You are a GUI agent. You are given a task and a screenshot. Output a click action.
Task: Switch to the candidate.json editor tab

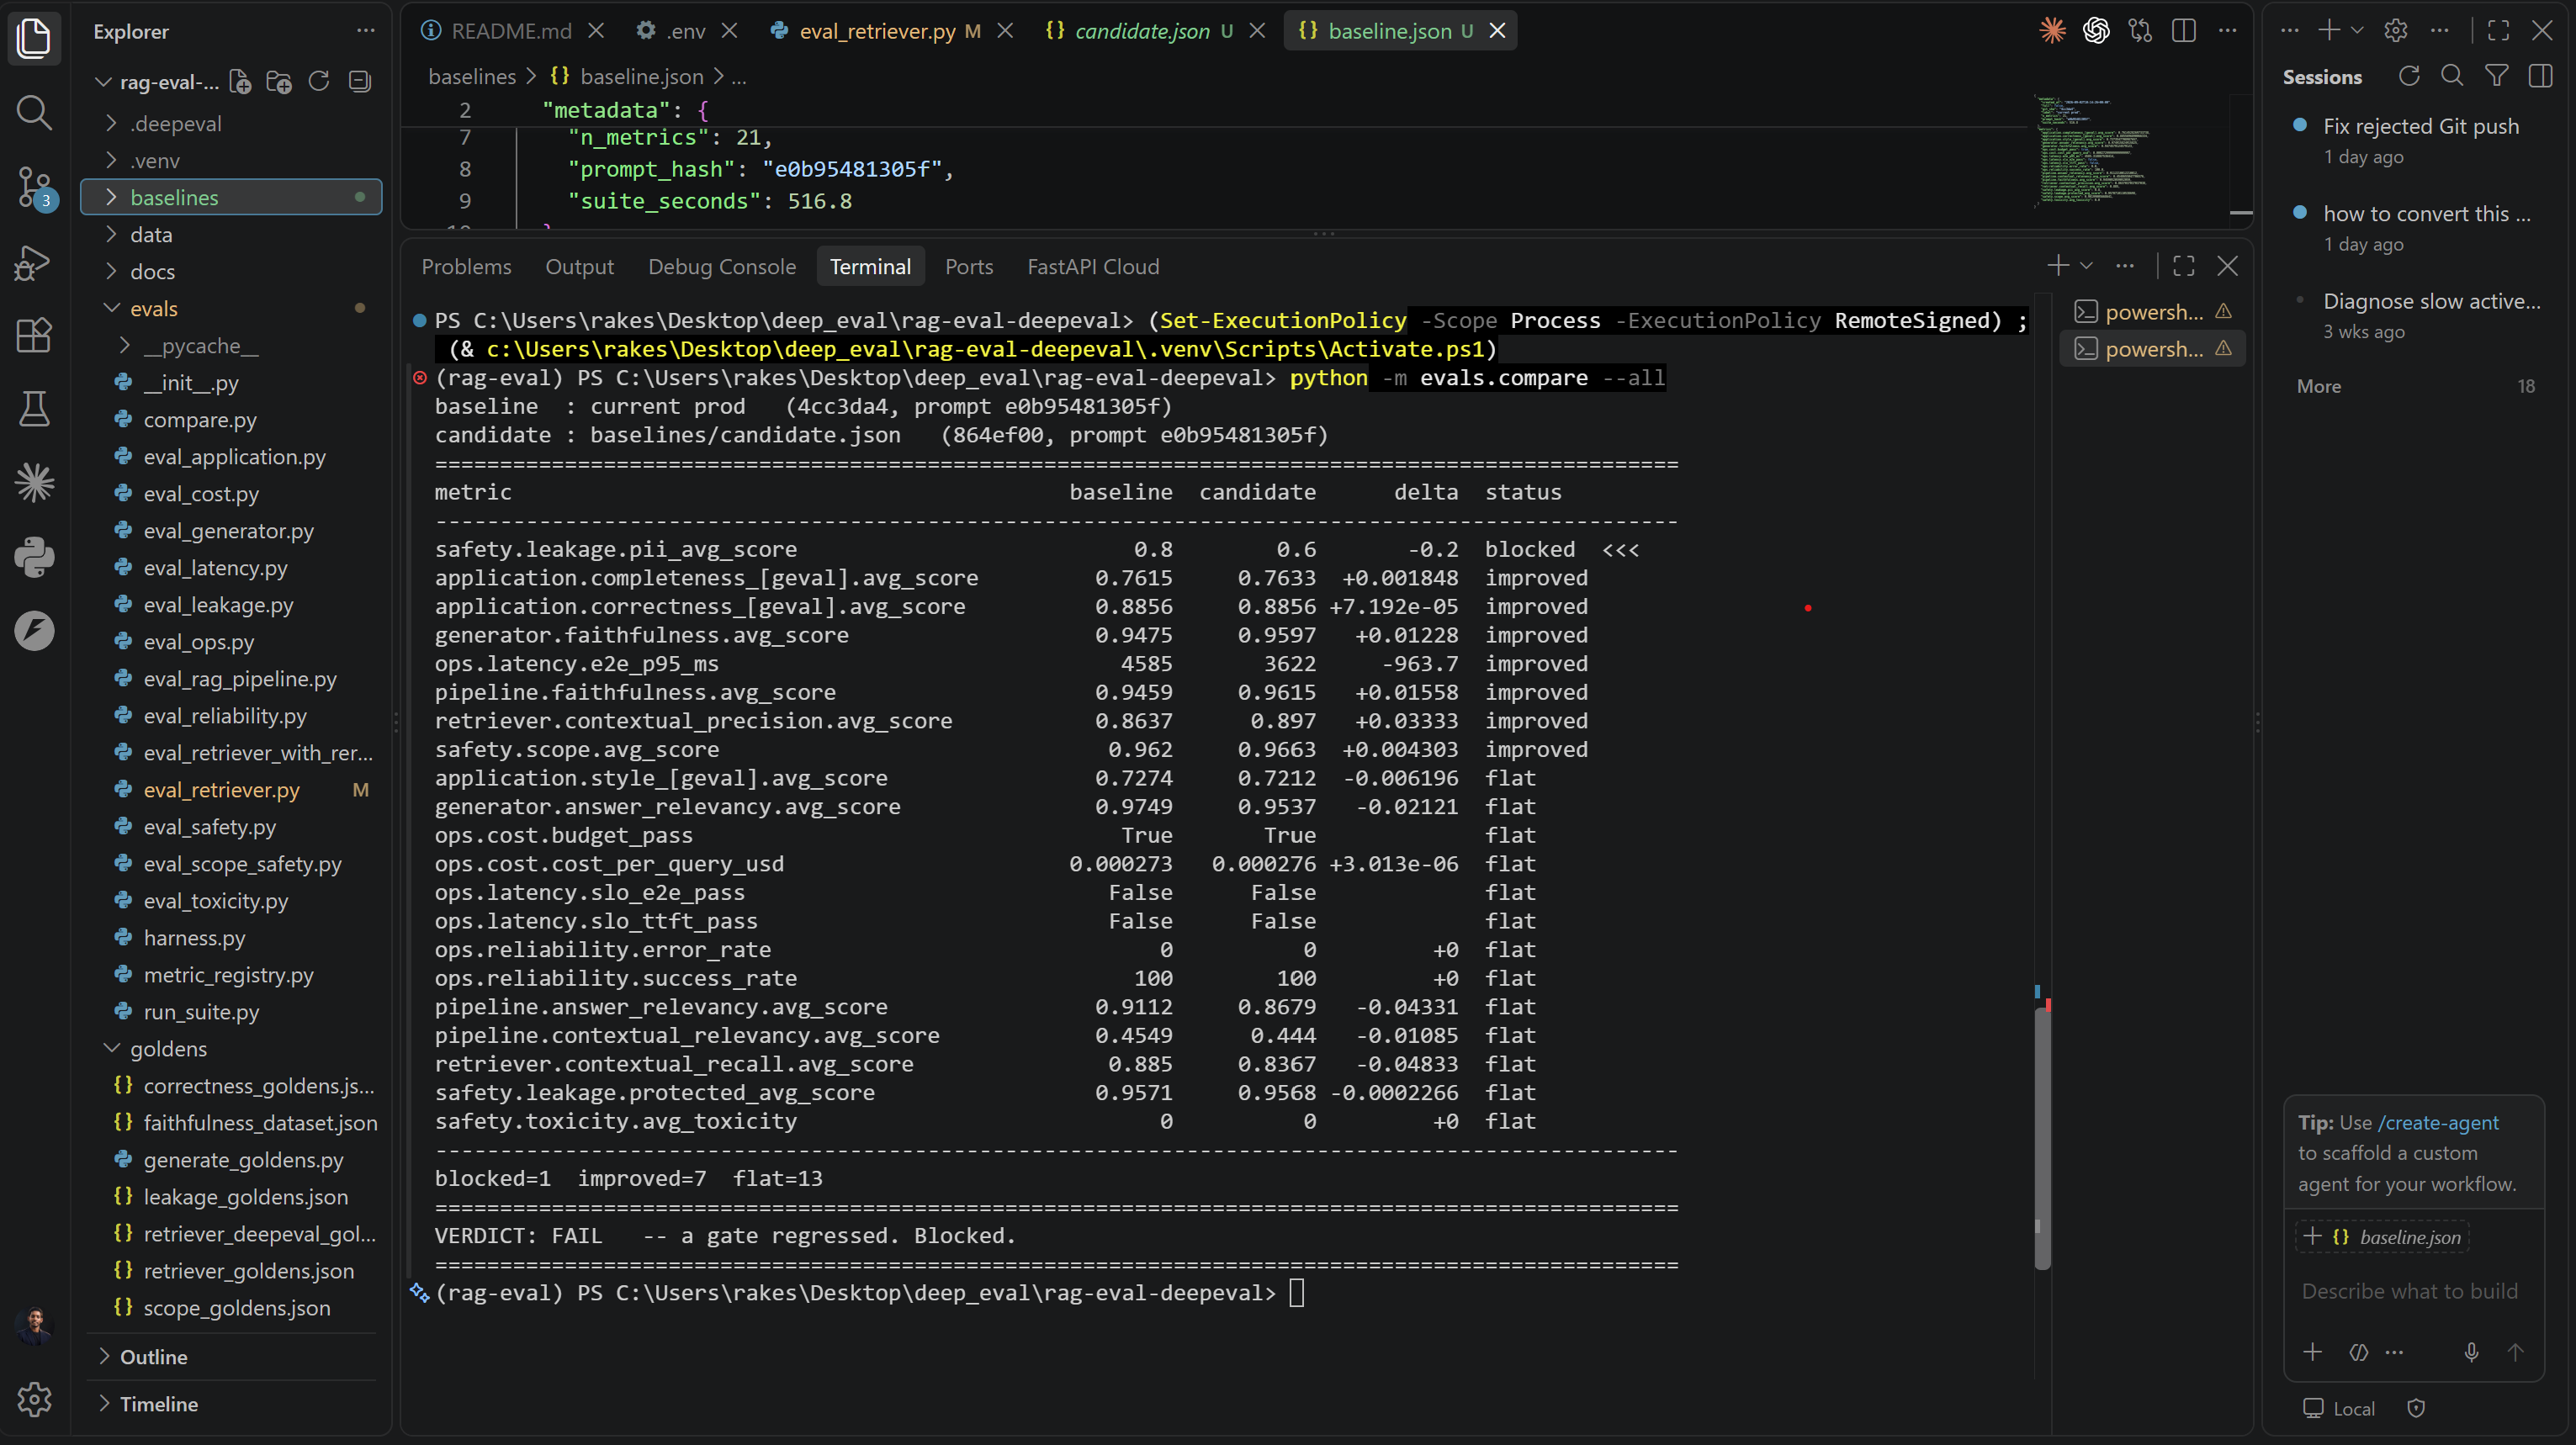[1141, 31]
